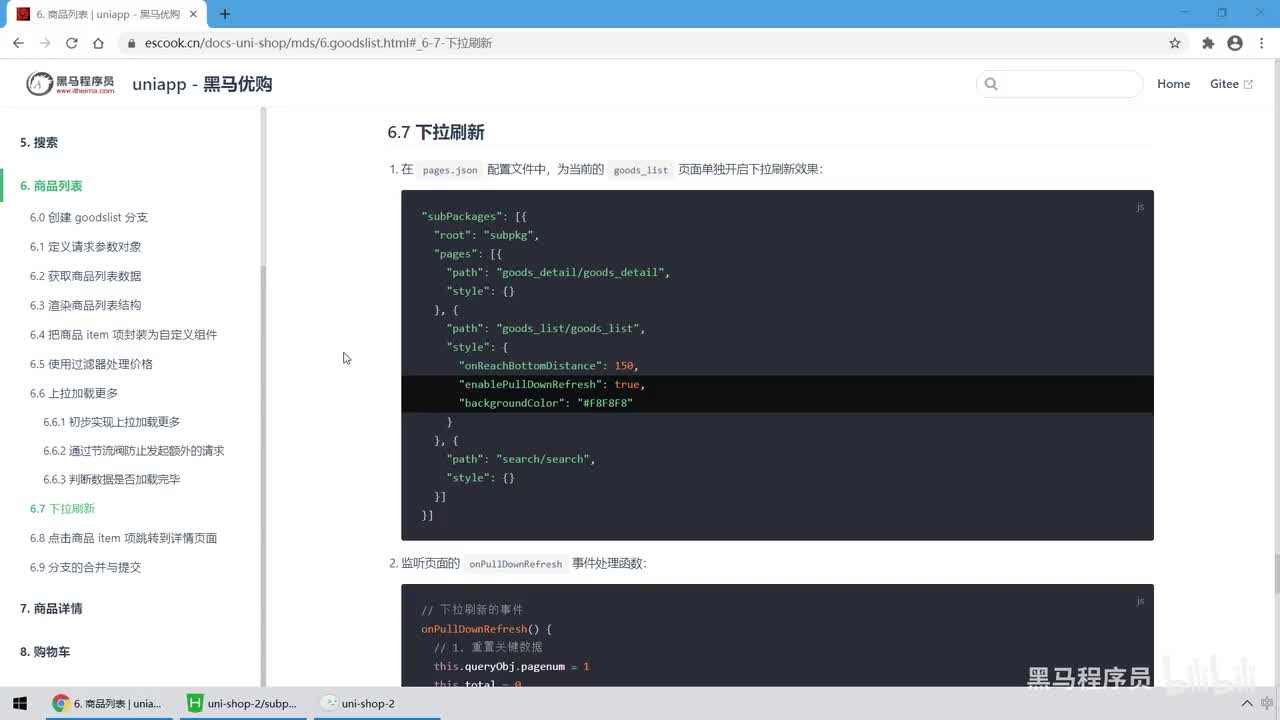The image size is (1280, 720).
Task: Click the "path": "goods_detail/goods_detail" code line
Action: pos(558,272)
